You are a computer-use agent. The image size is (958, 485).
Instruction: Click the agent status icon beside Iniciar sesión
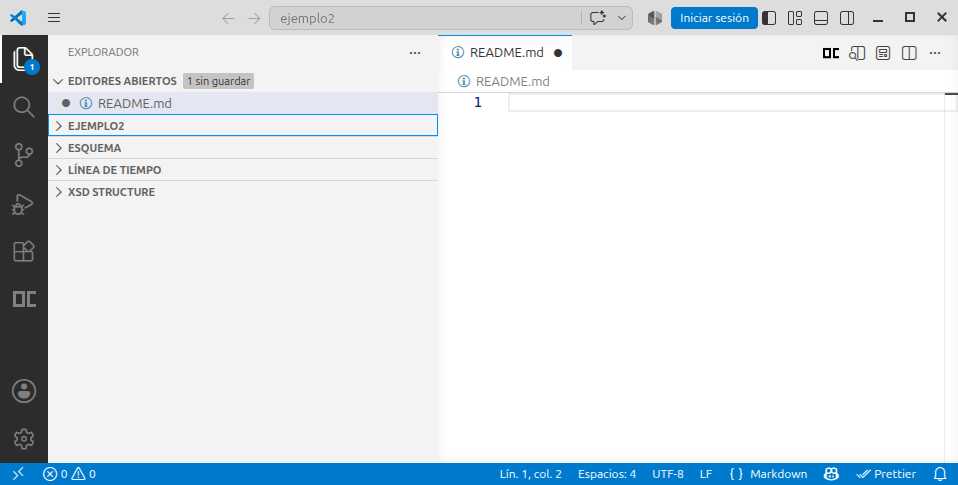point(654,18)
